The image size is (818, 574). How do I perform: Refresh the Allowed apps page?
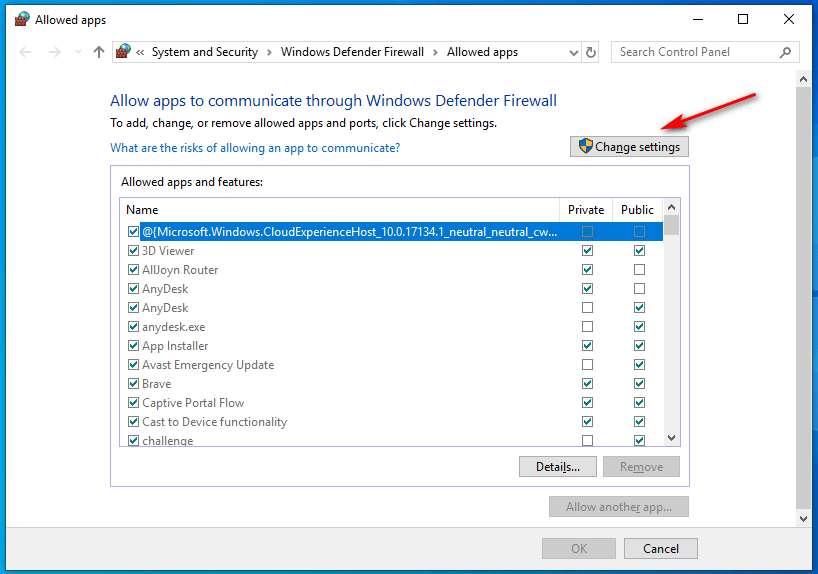(591, 52)
